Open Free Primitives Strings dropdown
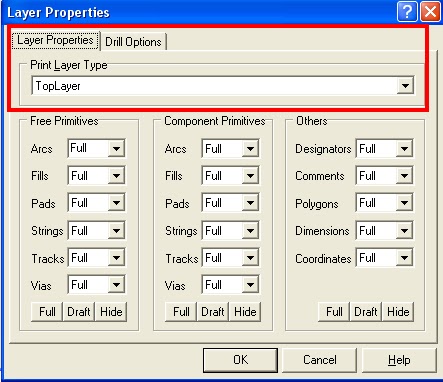This screenshot has width=443, height=382. tap(116, 230)
